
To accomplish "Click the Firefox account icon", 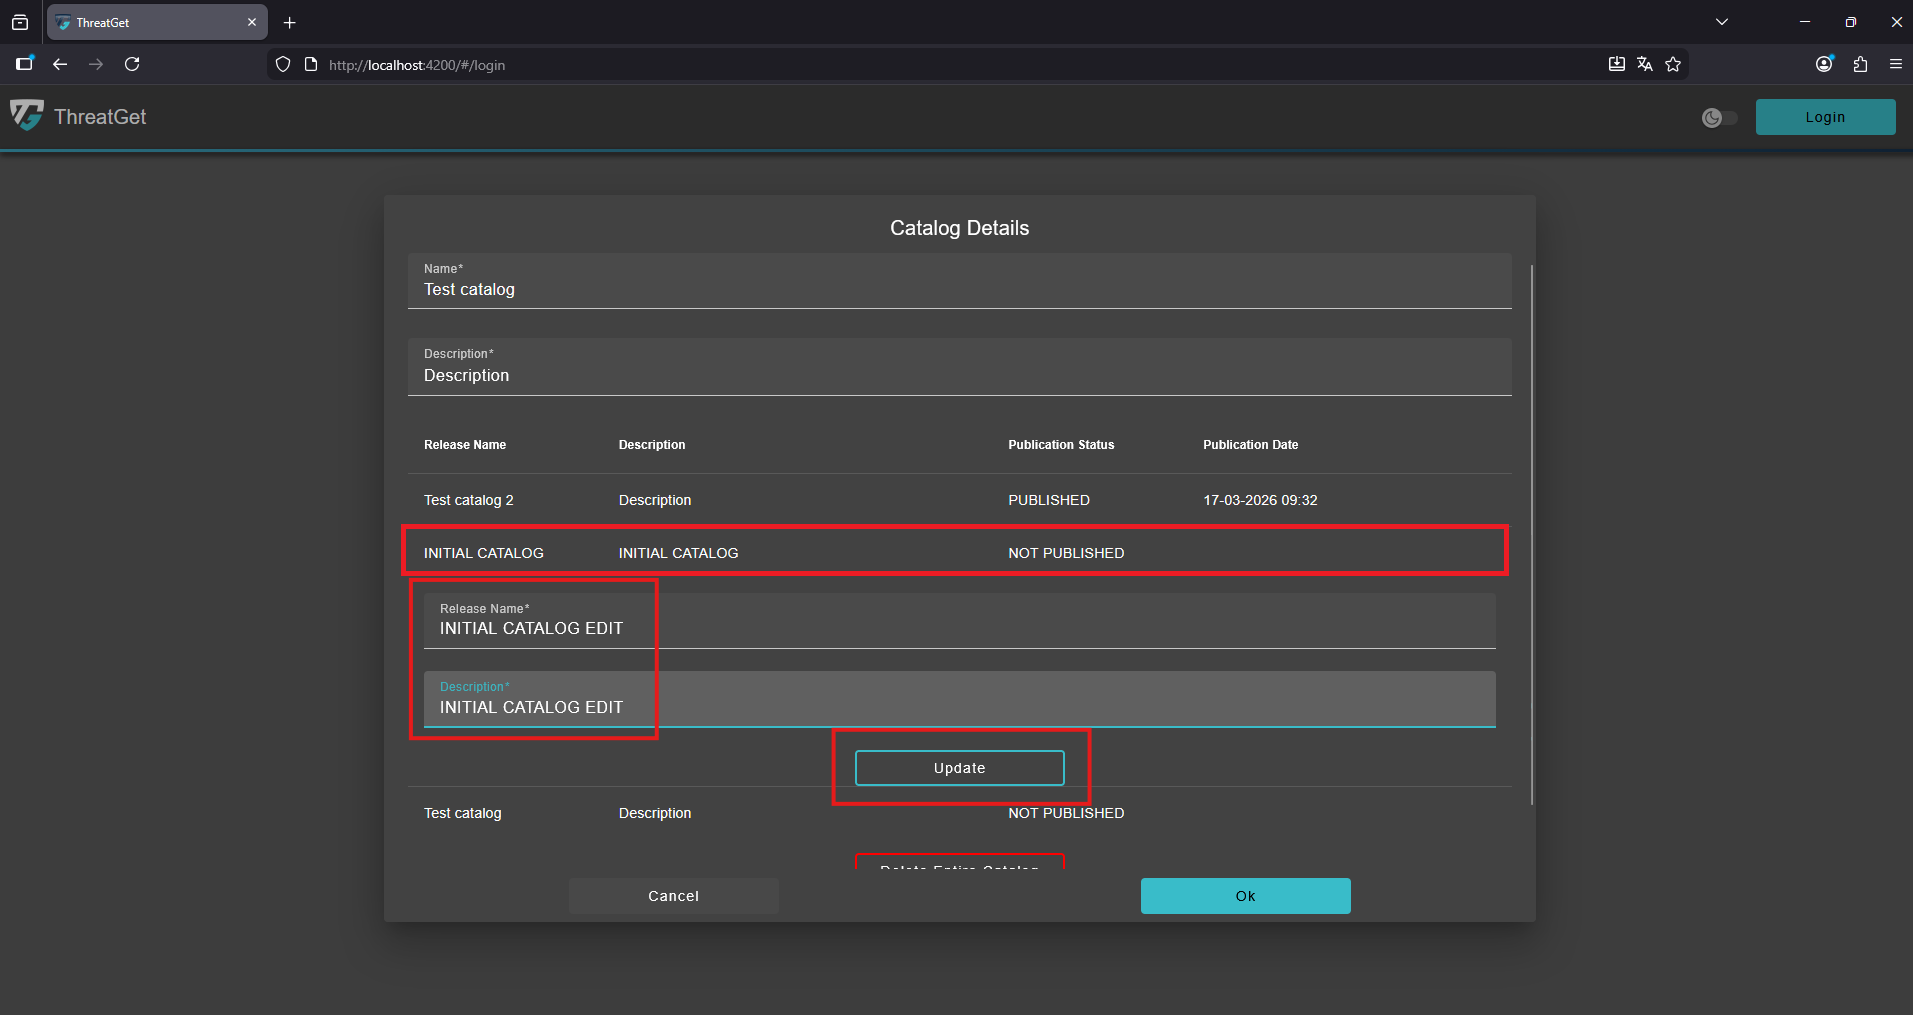I will (1823, 64).
